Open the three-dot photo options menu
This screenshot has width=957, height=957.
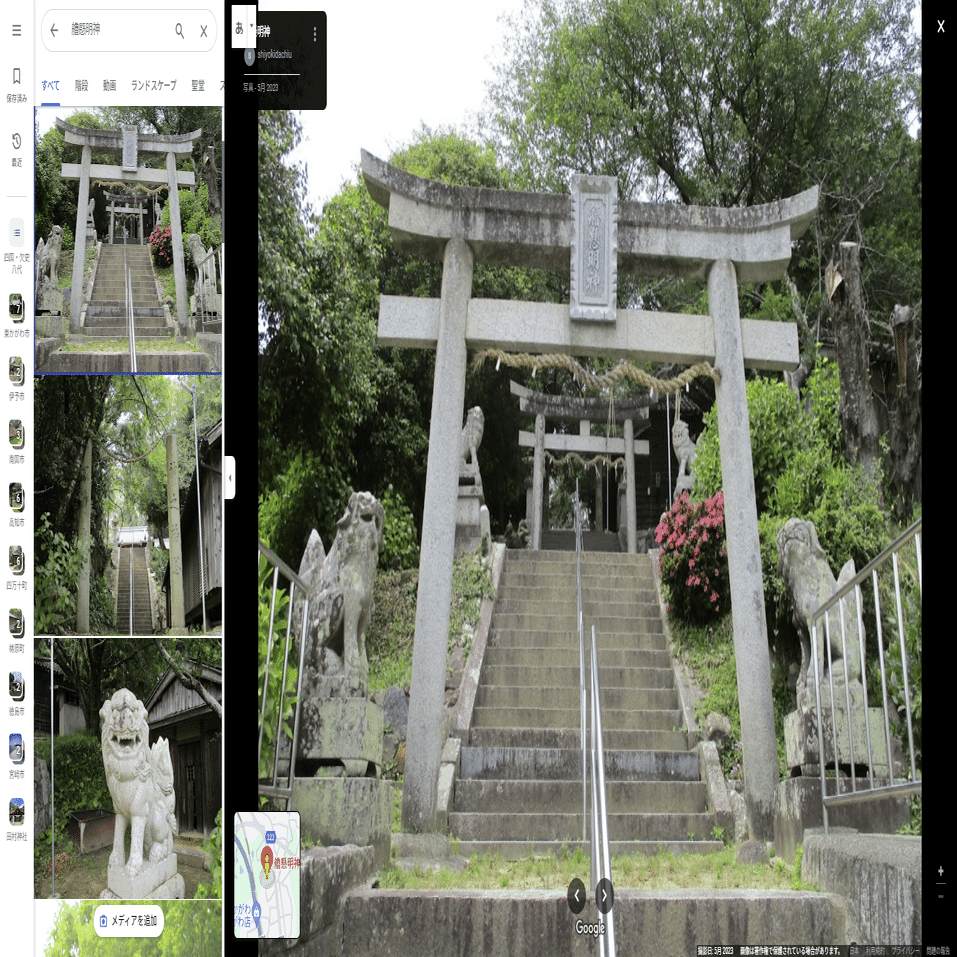tap(315, 34)
